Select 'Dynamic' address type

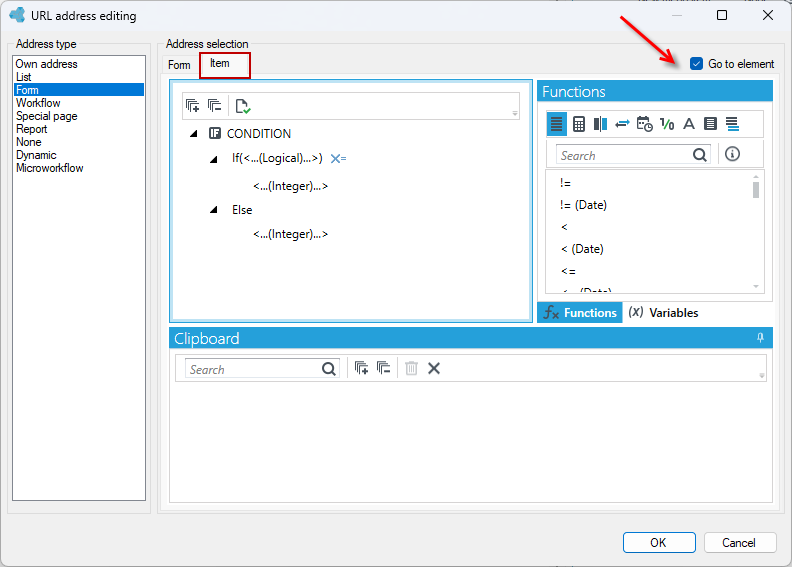pos(79,155)
